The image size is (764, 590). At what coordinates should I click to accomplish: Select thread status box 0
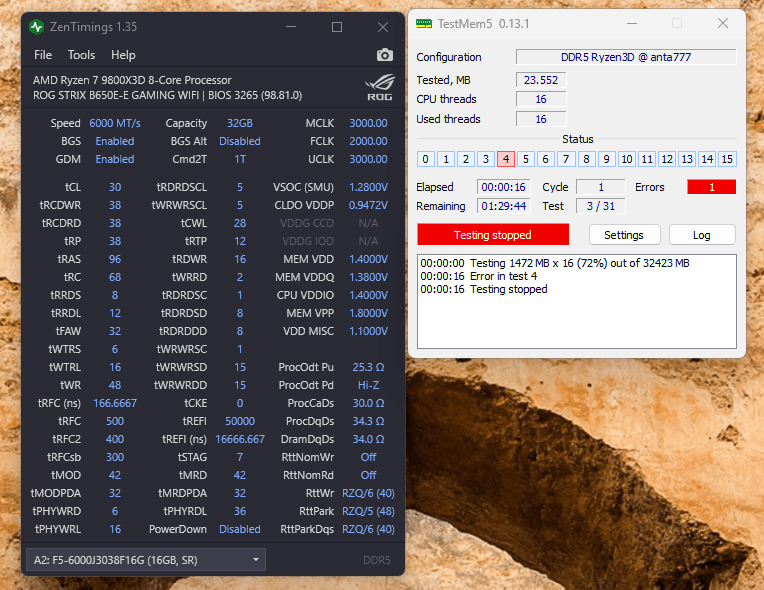[x=425, y=159]
